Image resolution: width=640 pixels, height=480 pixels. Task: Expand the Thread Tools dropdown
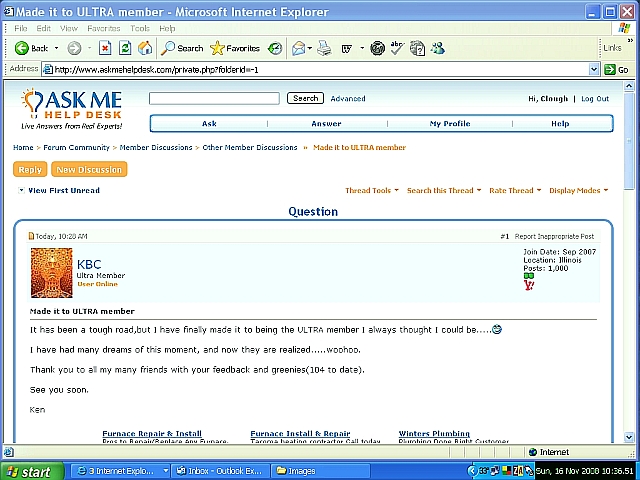[371, 190]
